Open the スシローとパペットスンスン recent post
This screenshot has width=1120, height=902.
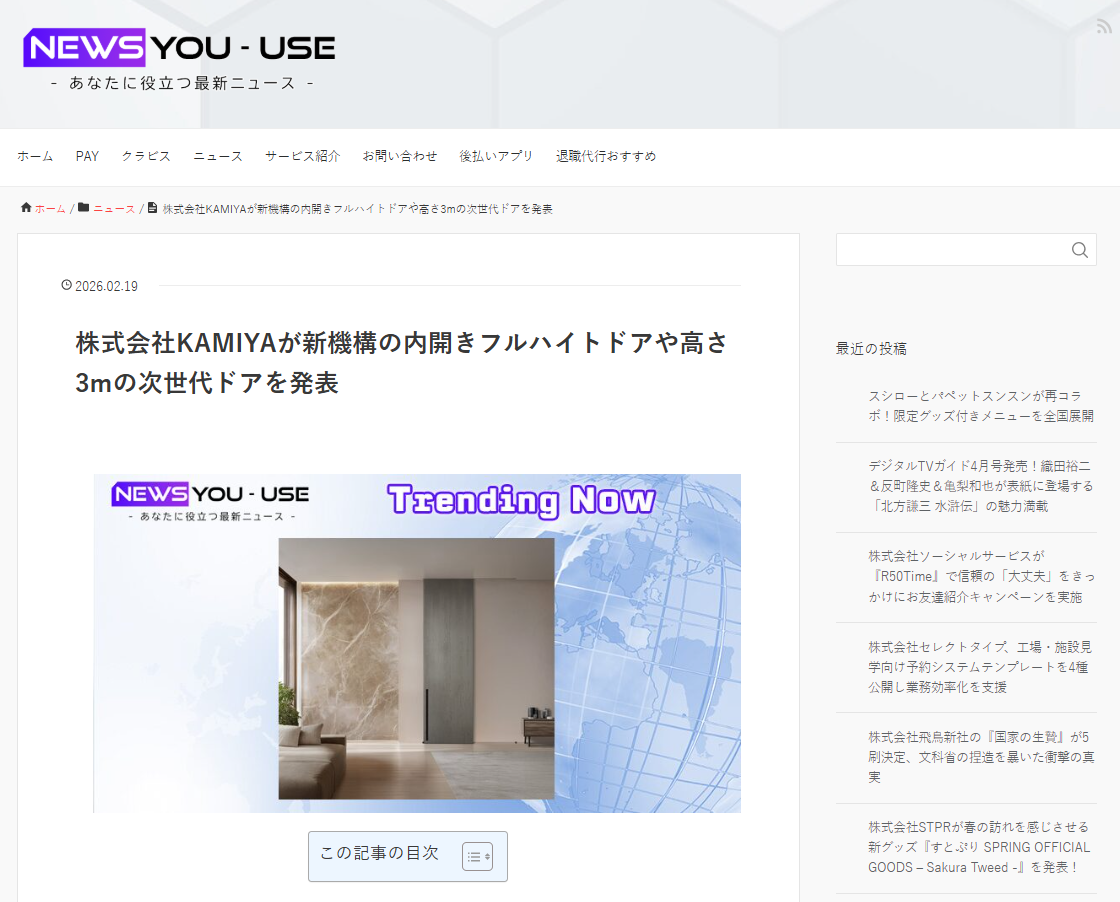point(980,405)
